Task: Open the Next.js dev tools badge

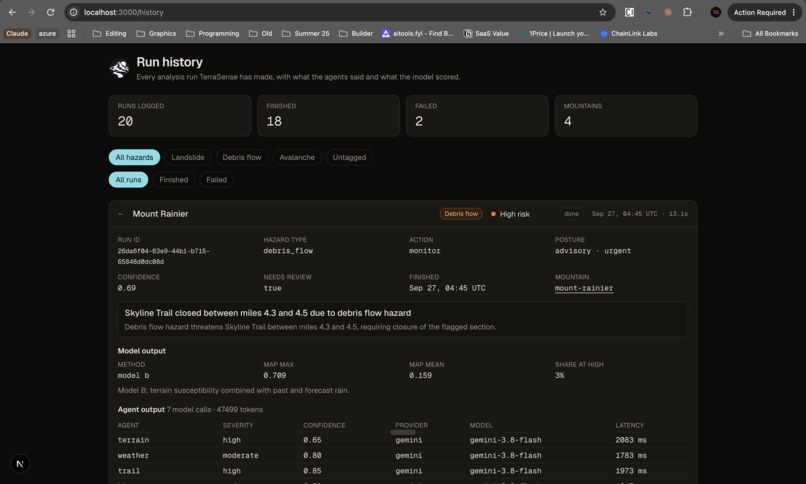Action: click(x=20, y=464)
